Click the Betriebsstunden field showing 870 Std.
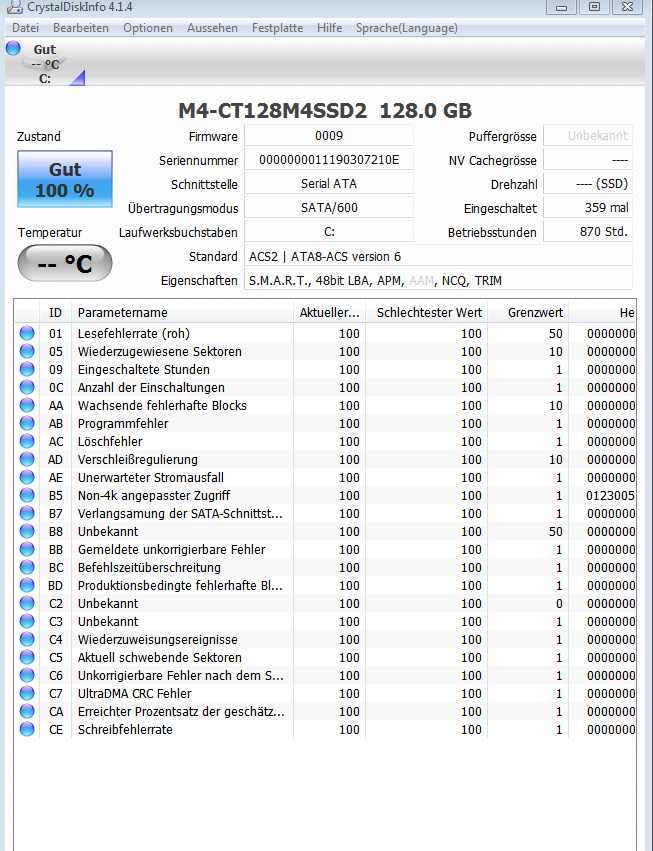The height and width of the screenshot is (851, 653). 588,232
